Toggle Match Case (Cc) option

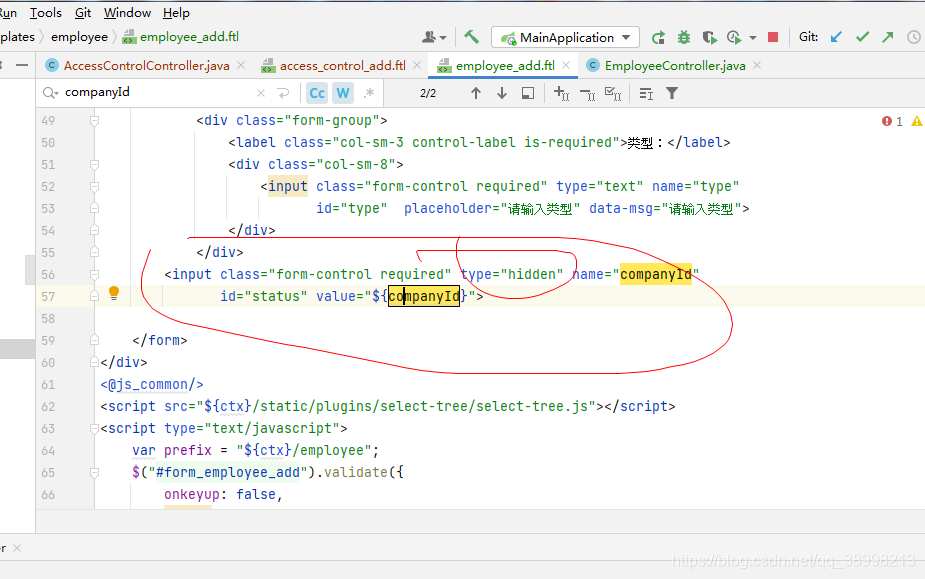coord(317,93)
